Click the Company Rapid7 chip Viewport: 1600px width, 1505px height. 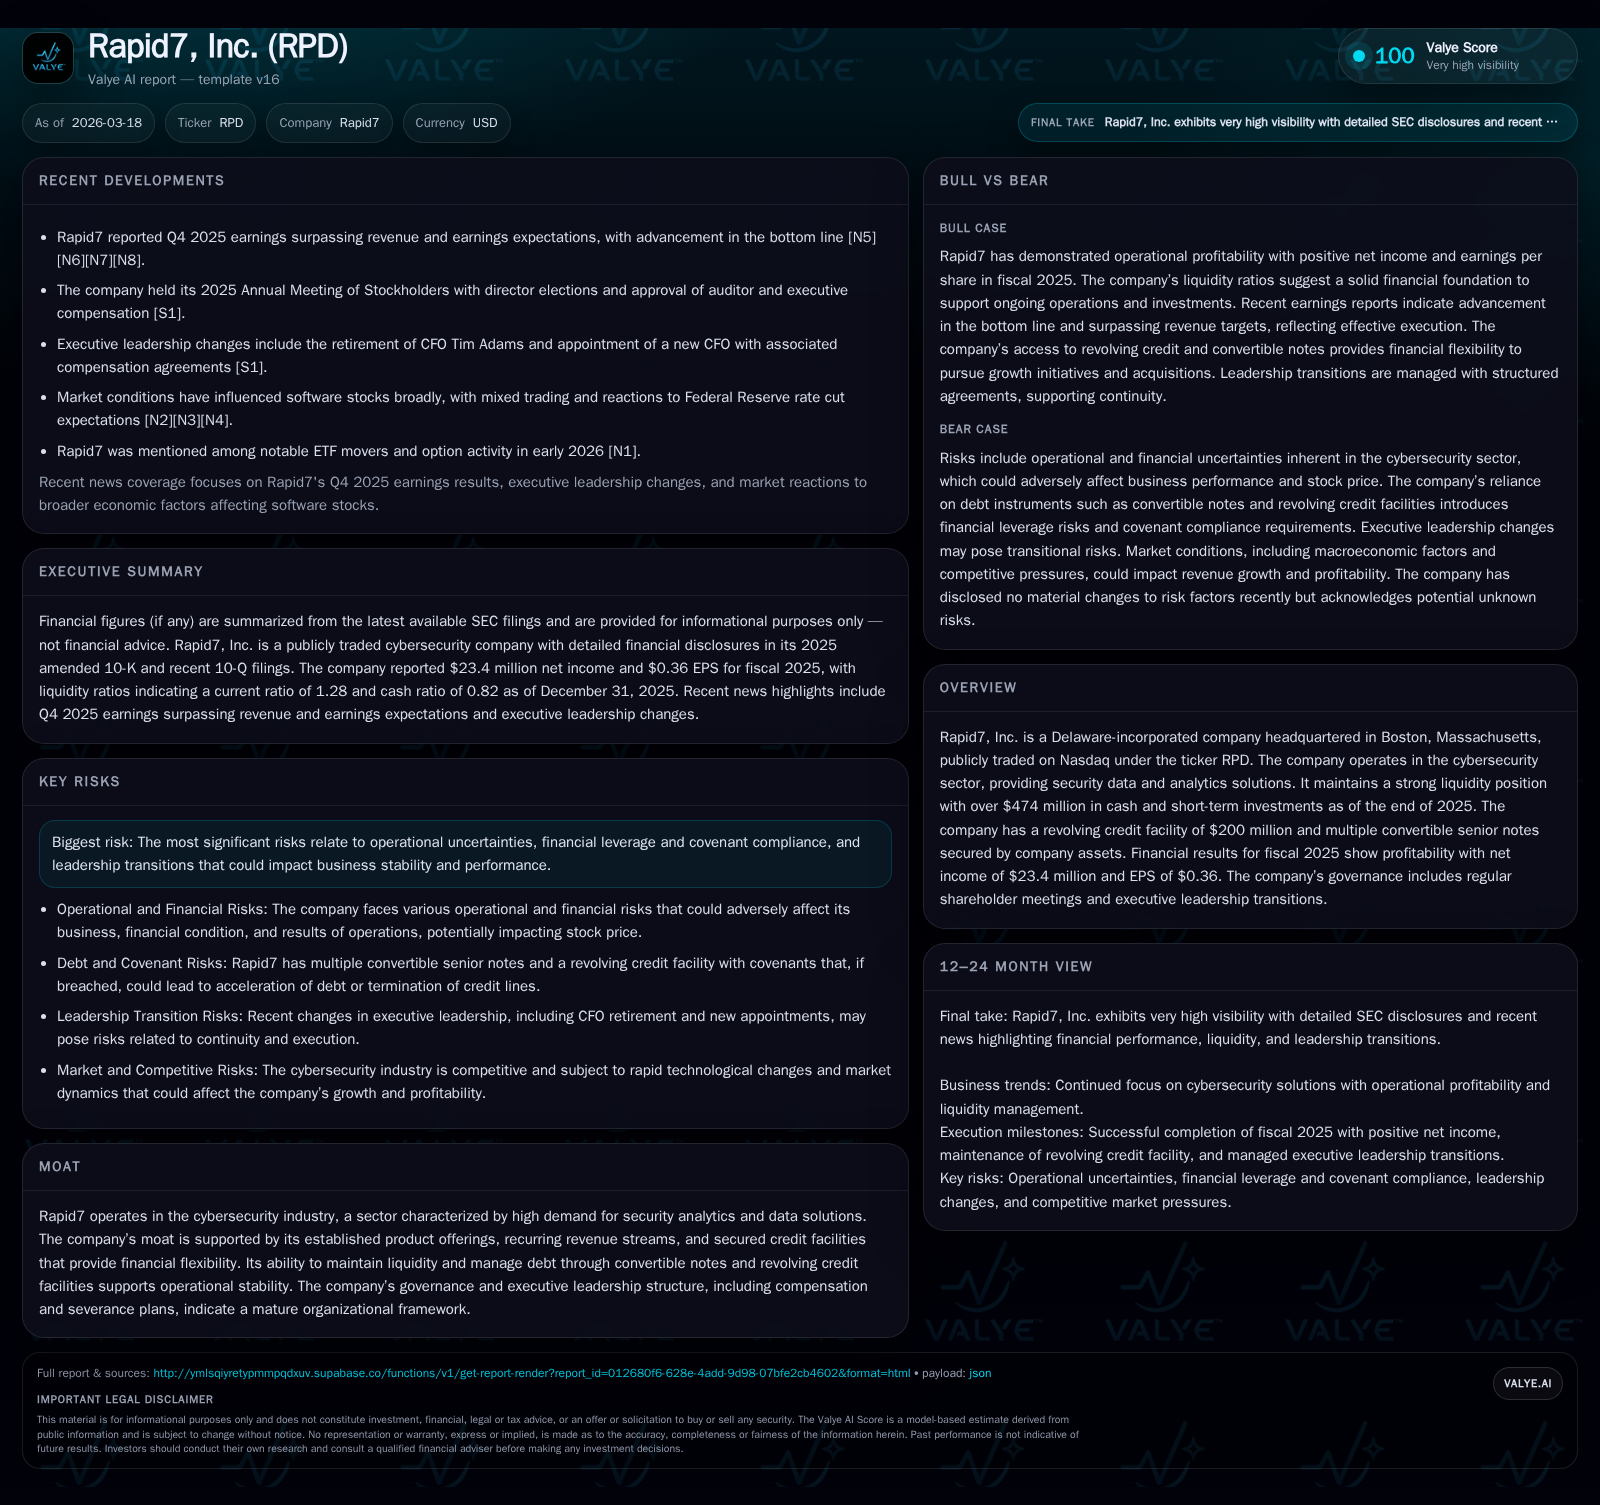tap(329, 123)
